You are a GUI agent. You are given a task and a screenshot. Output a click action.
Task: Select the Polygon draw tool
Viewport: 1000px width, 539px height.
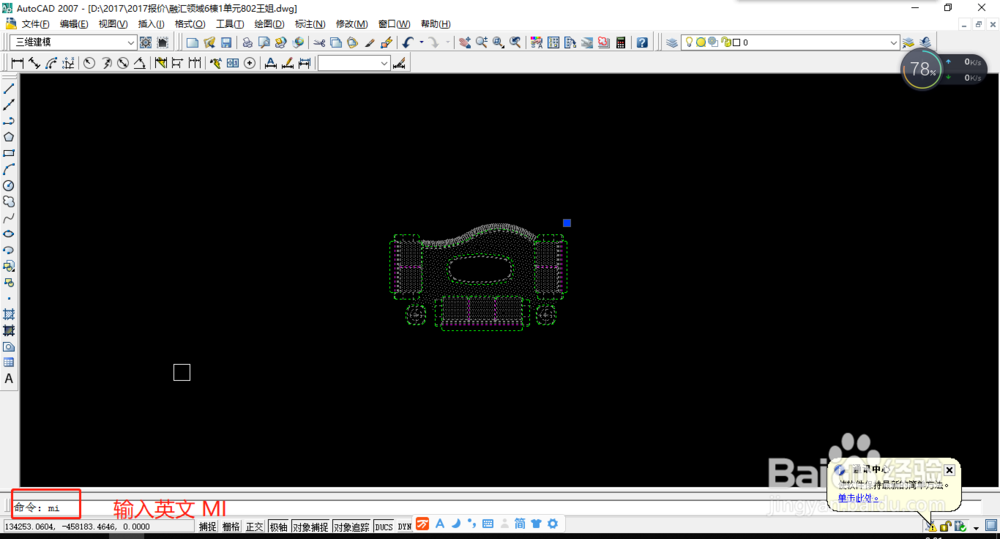[9, 137]
